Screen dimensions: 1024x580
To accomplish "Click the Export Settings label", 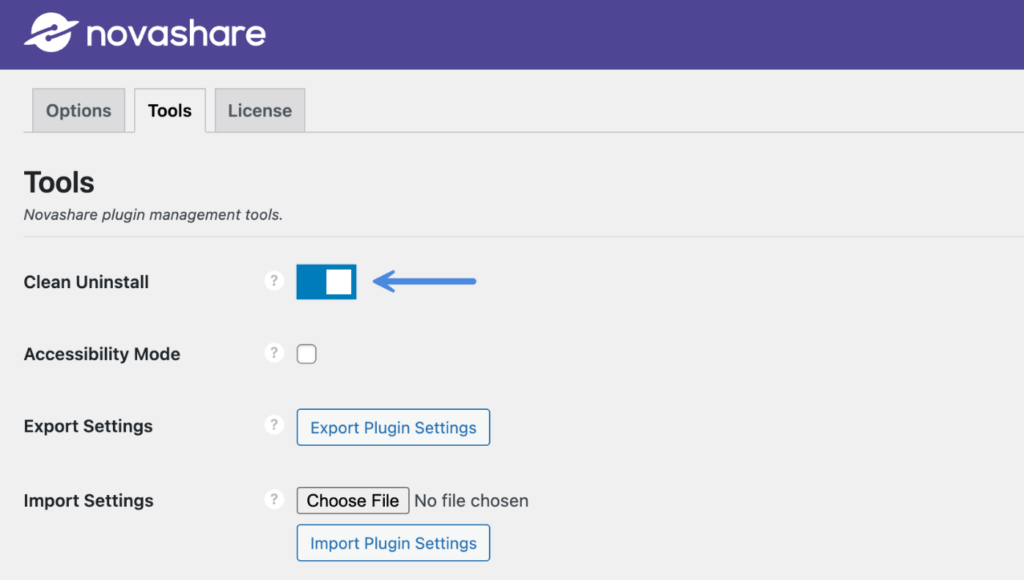I will (88, 426).
